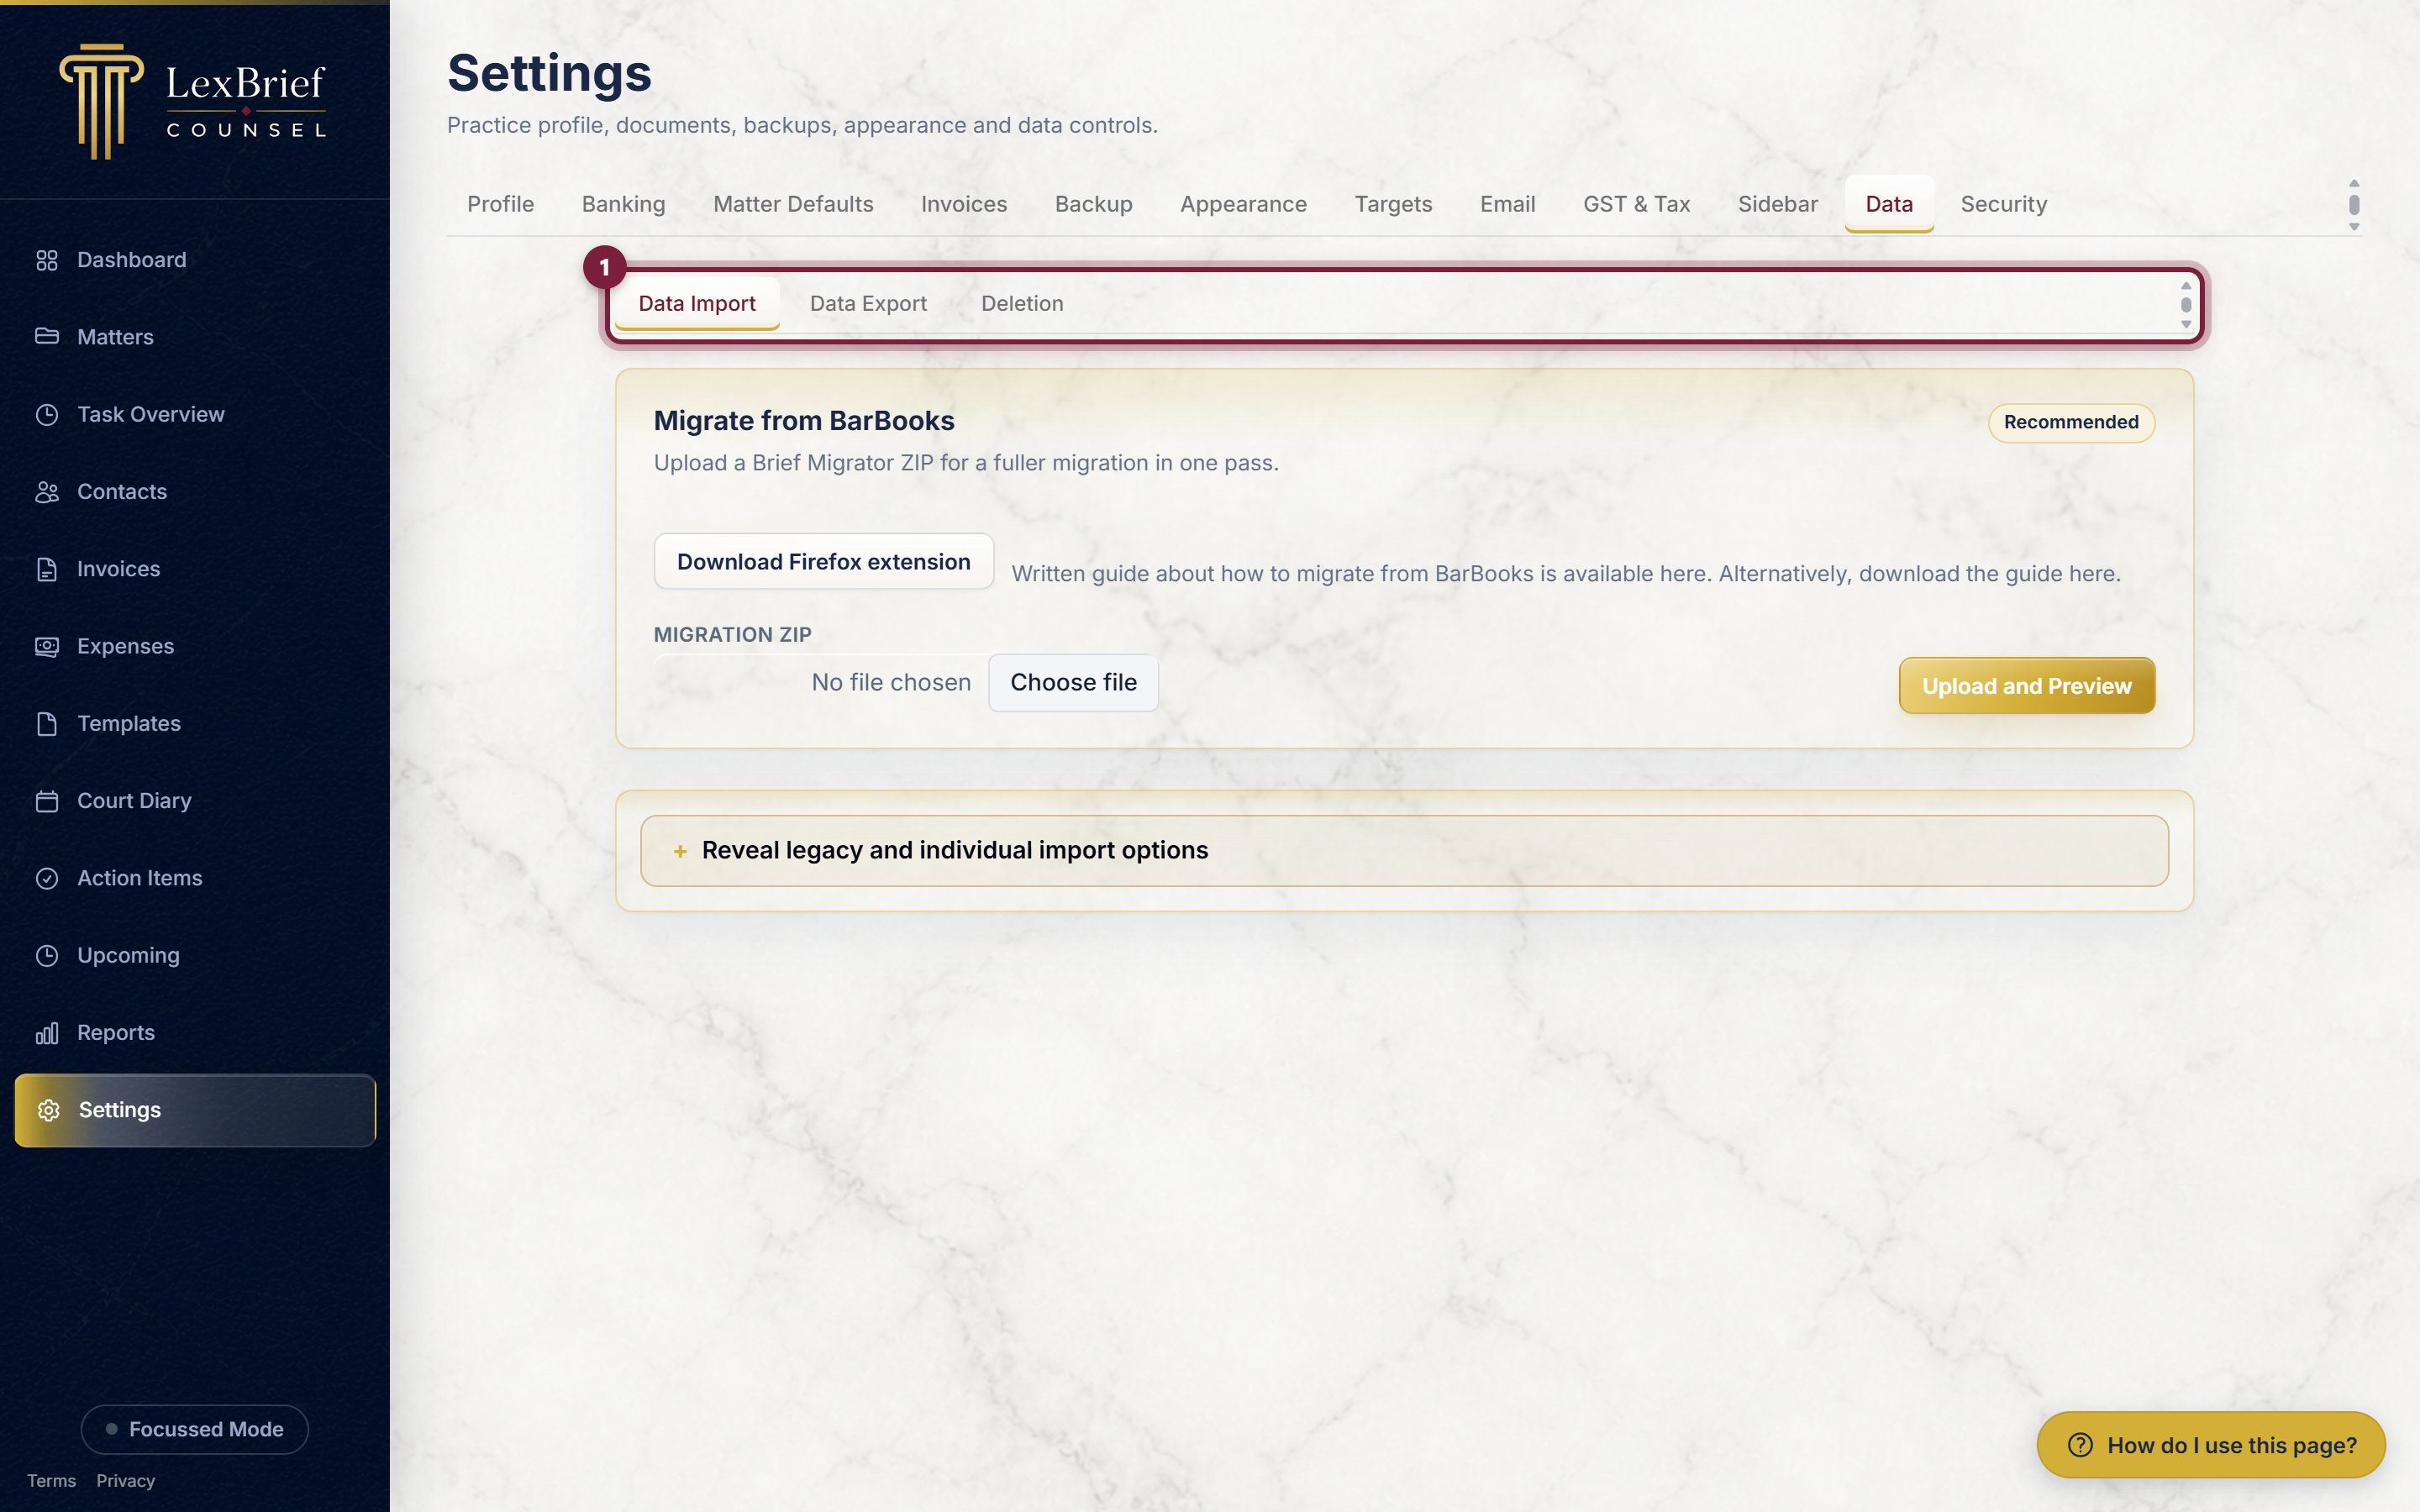Click the document icon next to sidebar Invoices
The height and width of the screenshot is (1512, 2420).
[x=47, y=569]
